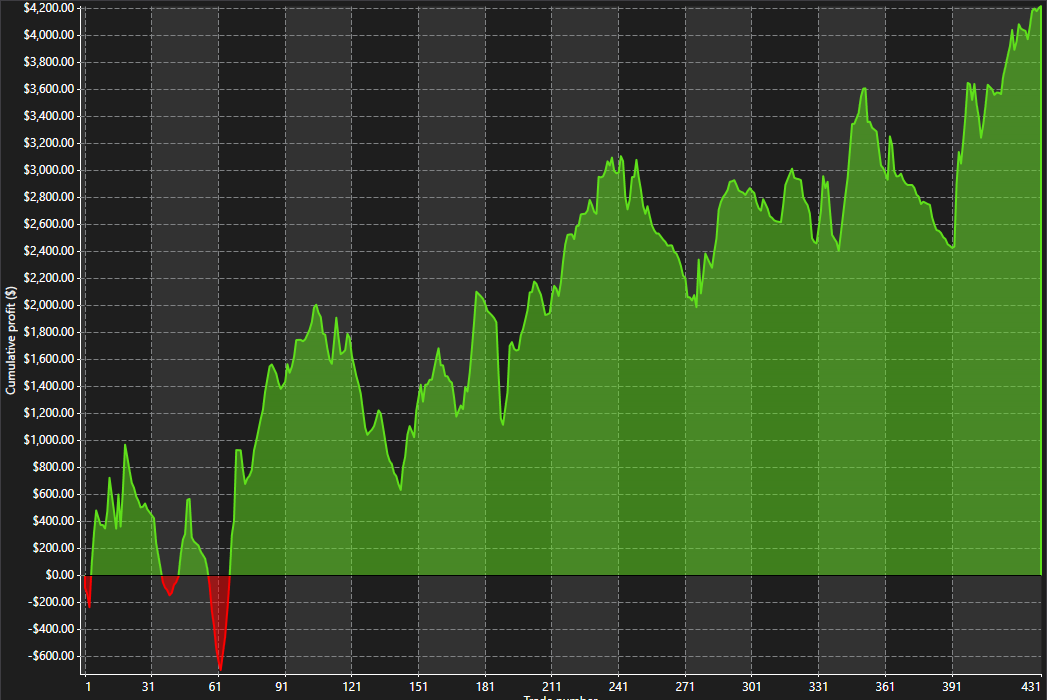This screenshot has height=700, width=1047.
Task: Click the $1,600.00 y-axis label
Action: click(49, 359)
